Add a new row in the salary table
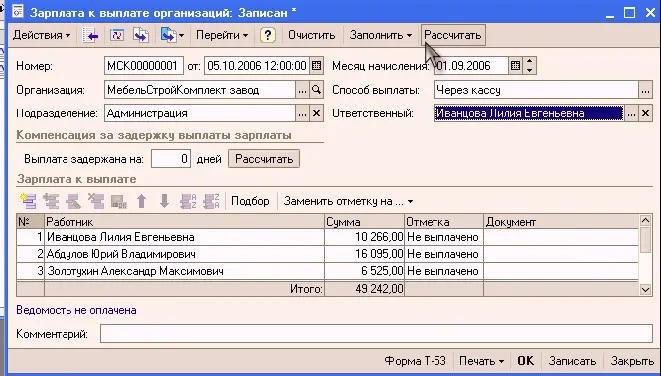 point(28,201)
